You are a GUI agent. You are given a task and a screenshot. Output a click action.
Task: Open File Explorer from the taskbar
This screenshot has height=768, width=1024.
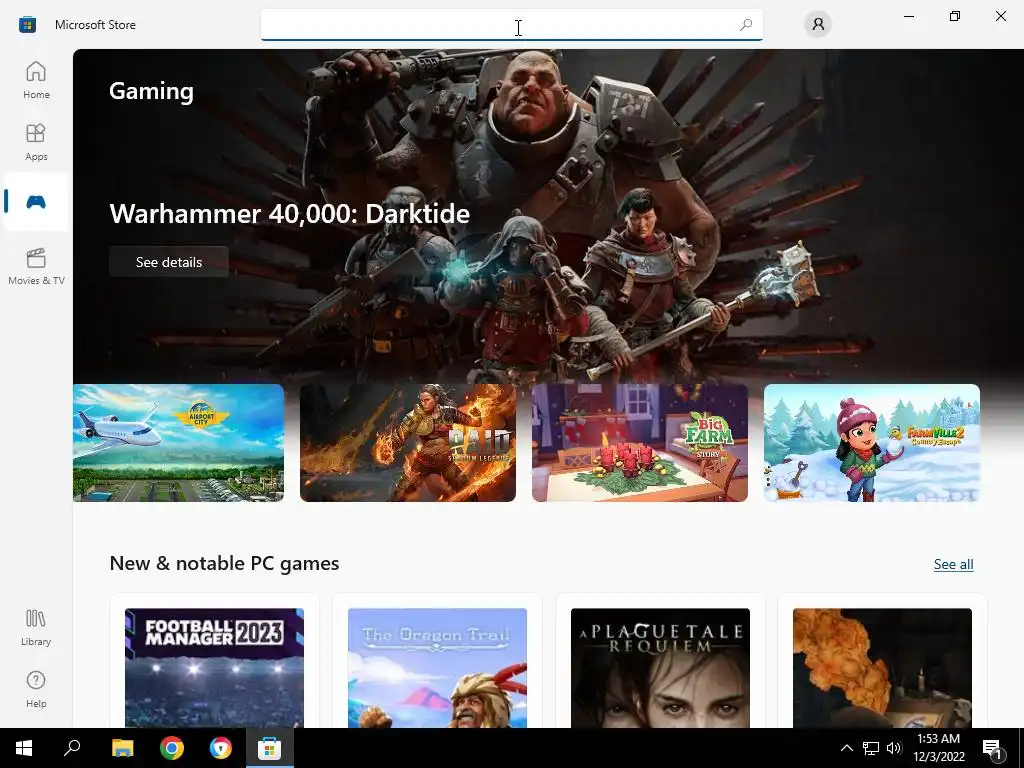[122, 748]
